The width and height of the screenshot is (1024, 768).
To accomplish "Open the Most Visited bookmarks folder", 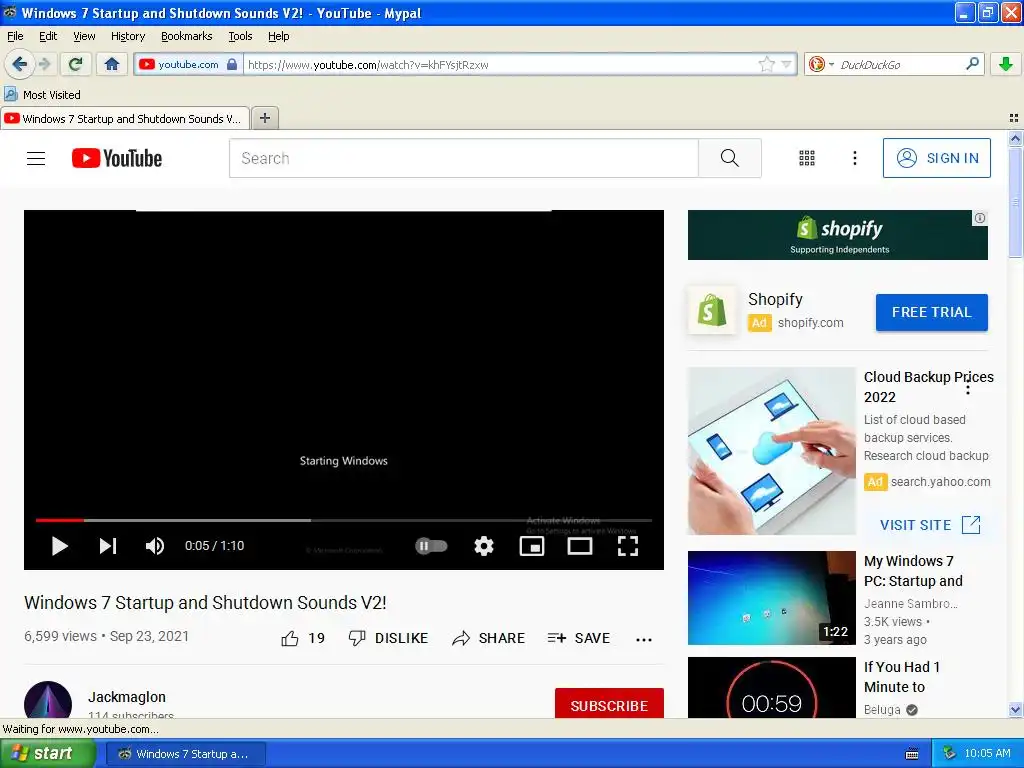I will point(43,95).
